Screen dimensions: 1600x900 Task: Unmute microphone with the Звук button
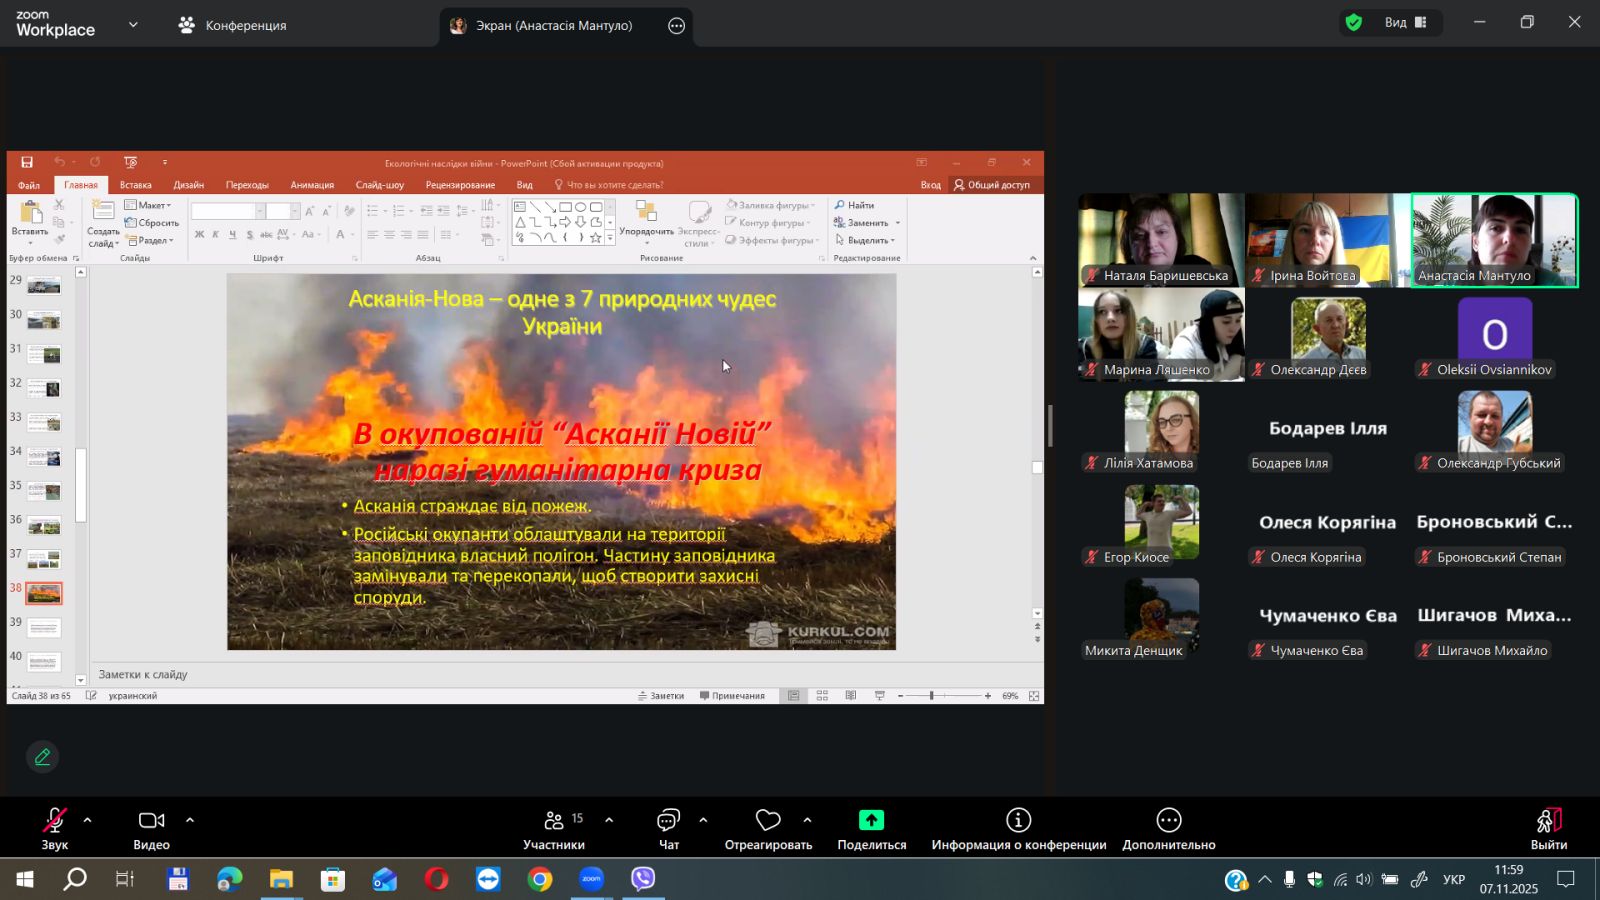[x=55, y=828]
